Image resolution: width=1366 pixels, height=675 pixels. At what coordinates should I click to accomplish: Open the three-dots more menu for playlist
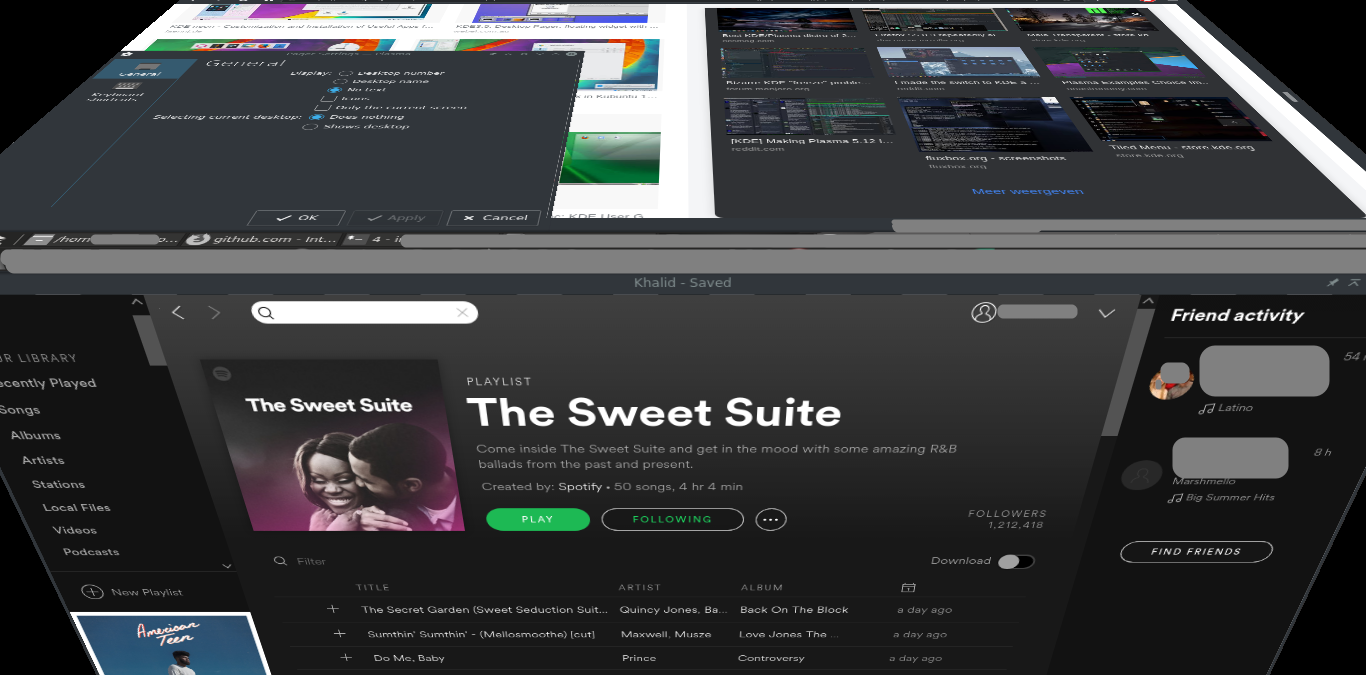click(770, 519)
